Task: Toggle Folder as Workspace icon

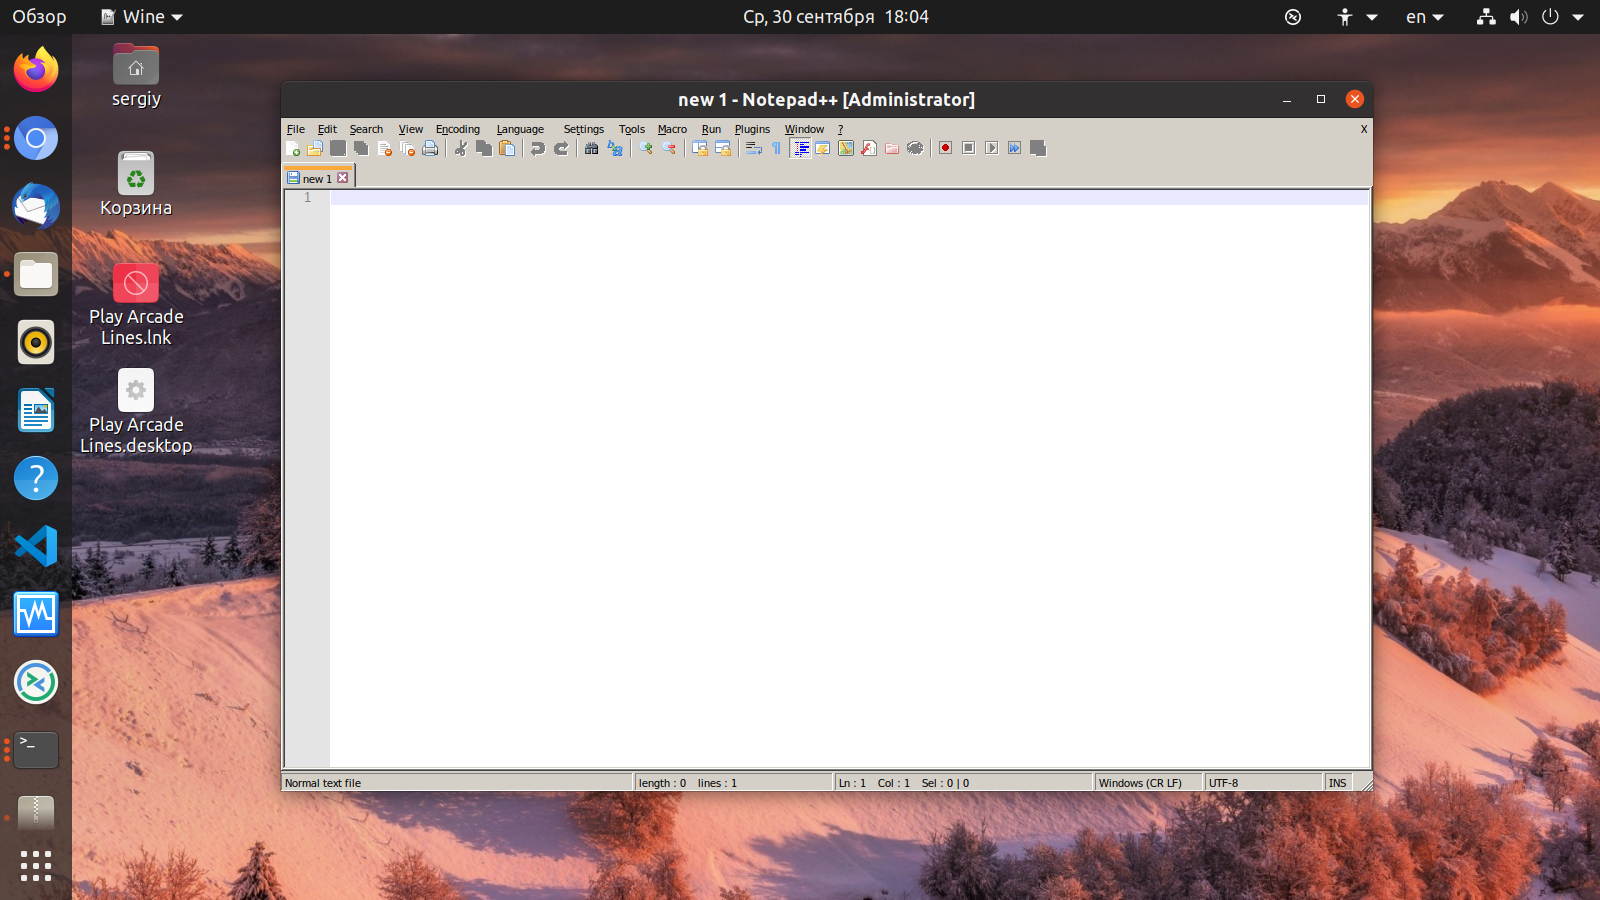Action: [x=892, y=148]
